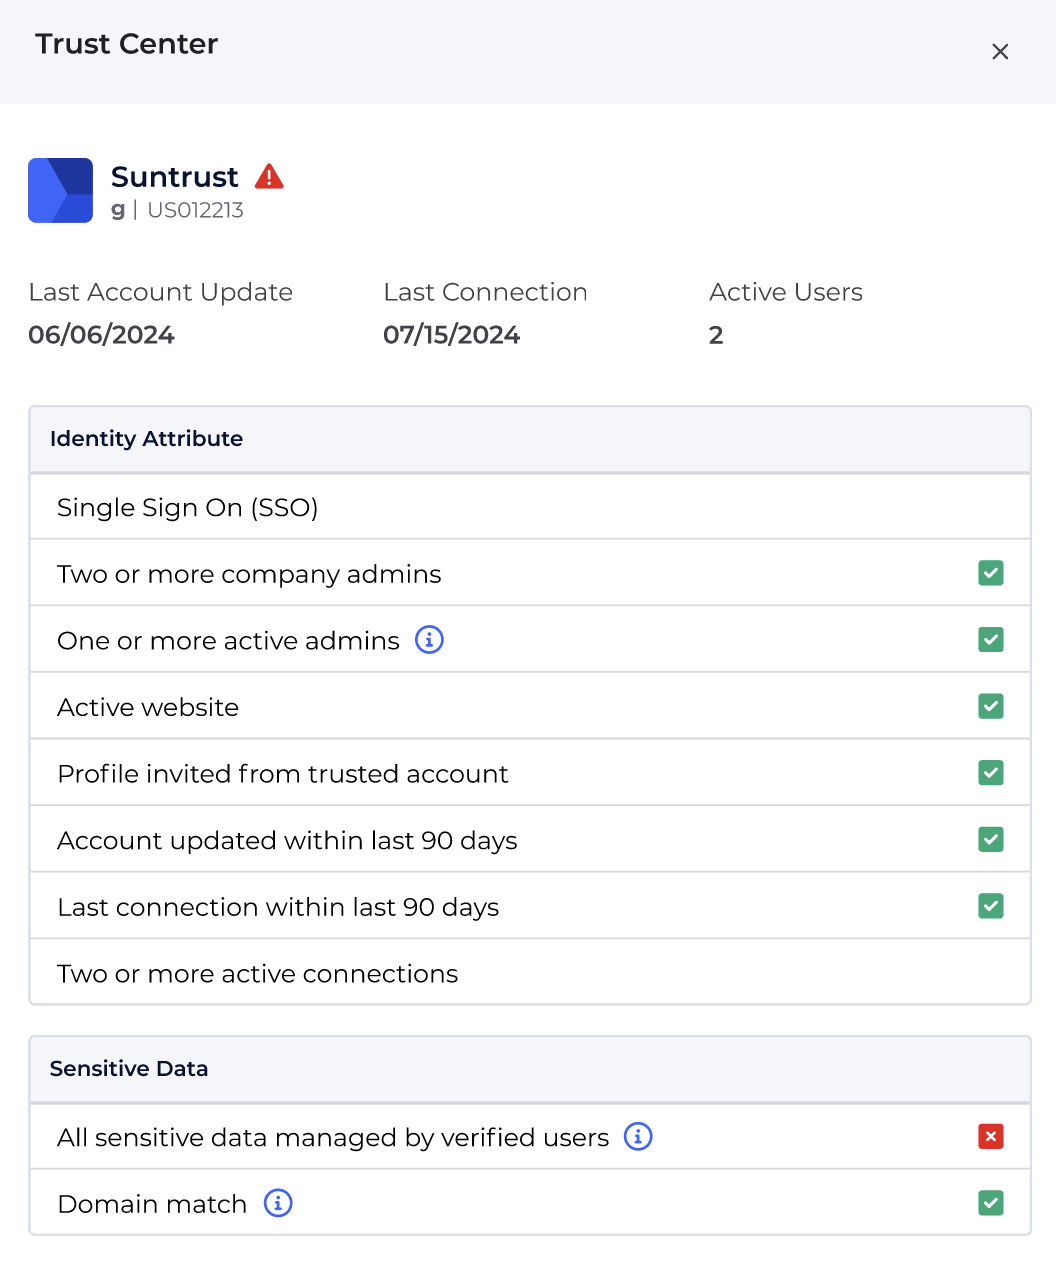
Task: Click Profile invited from trusted account label
Action: [283, 774]
